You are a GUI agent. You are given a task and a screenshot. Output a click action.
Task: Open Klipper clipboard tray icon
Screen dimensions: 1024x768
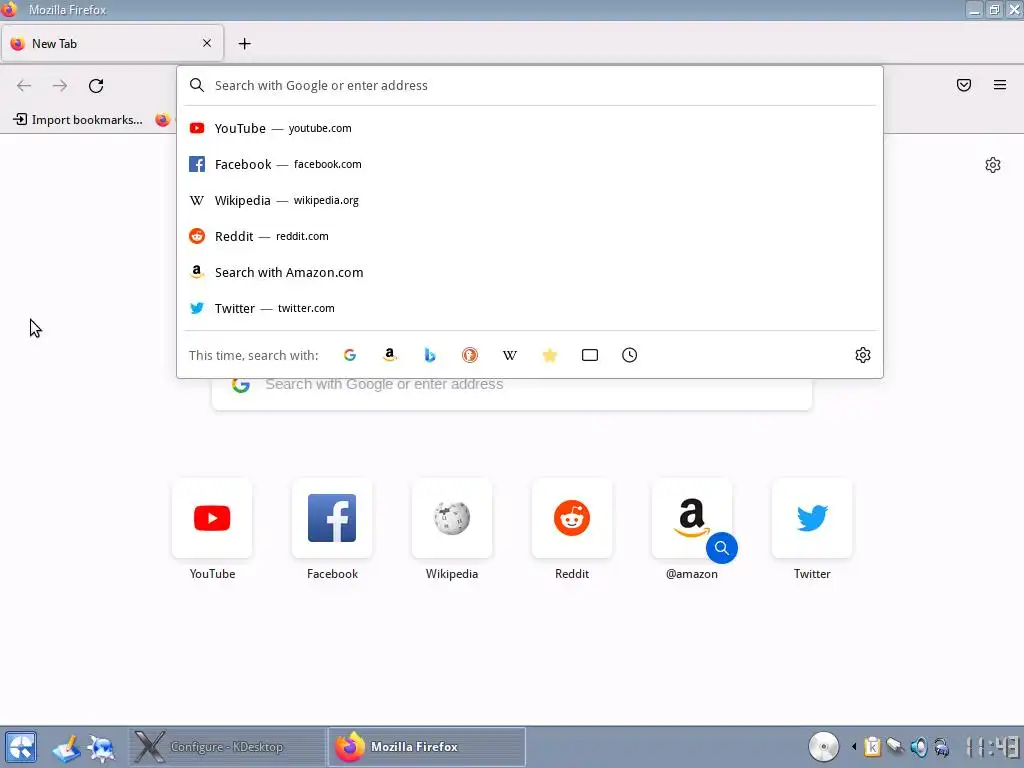click(872, 746)
